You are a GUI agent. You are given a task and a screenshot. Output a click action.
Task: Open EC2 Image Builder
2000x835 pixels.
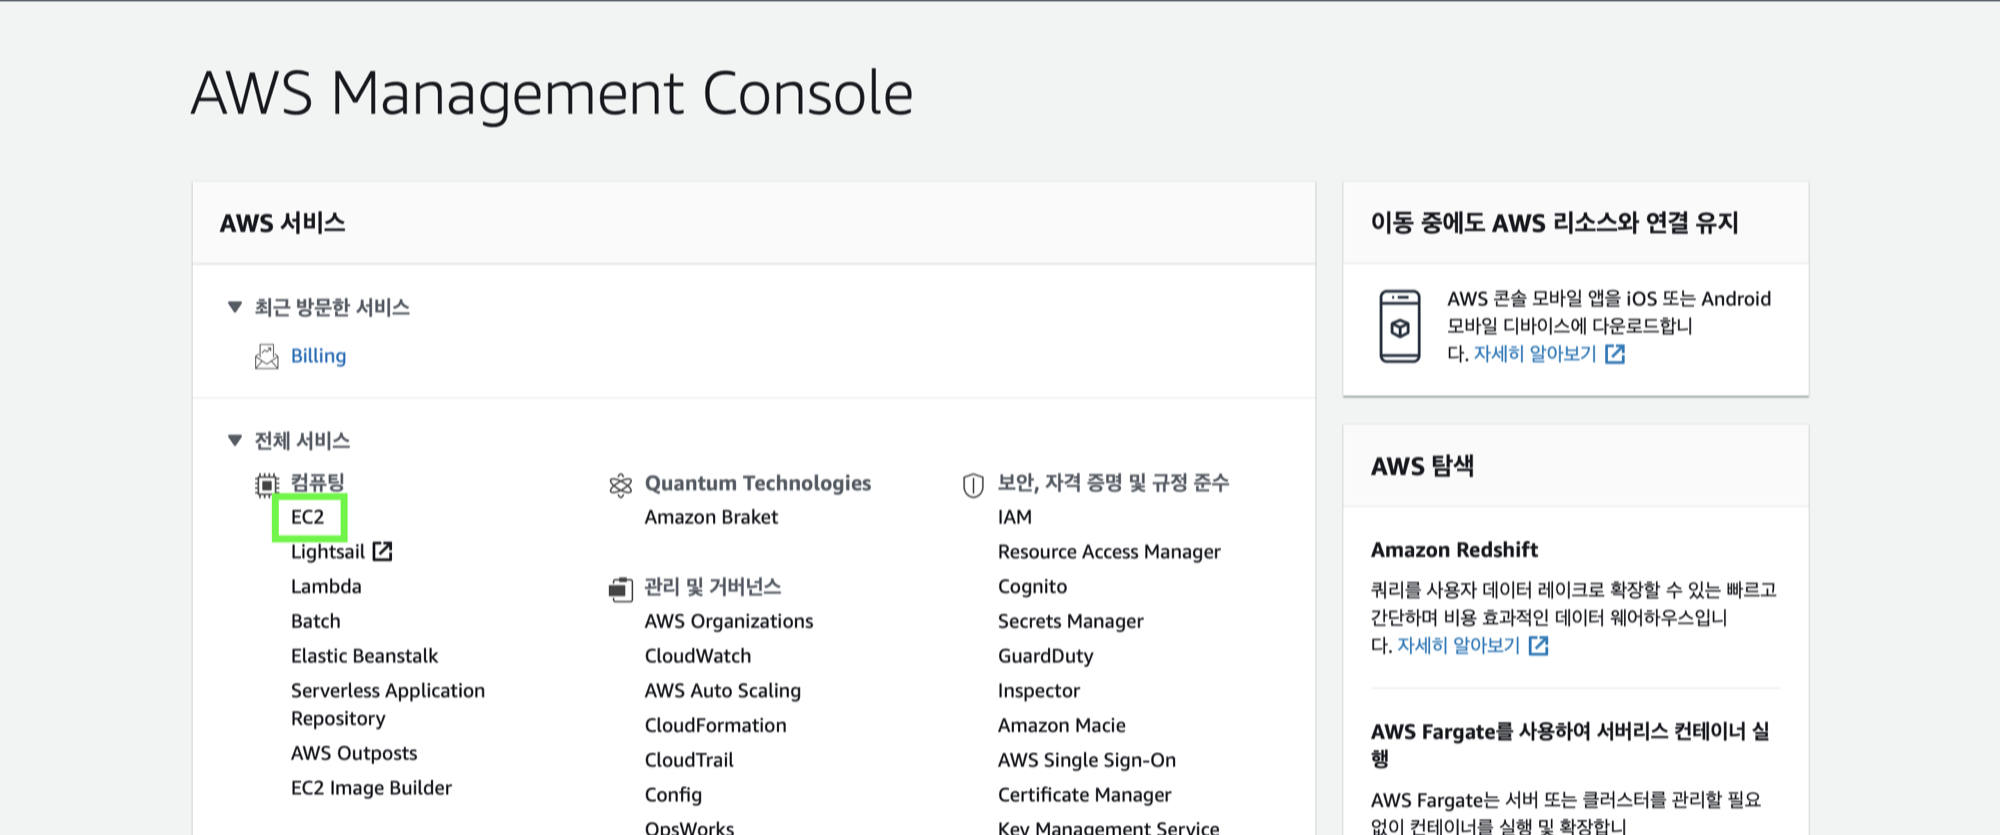point(371,788)
